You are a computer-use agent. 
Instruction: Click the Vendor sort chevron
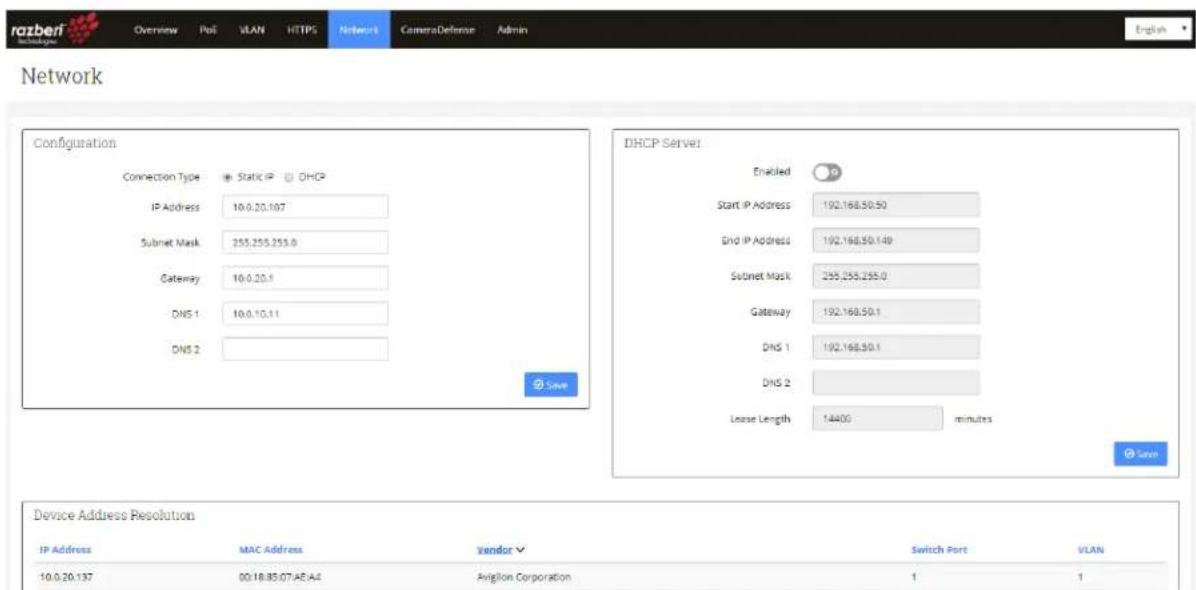pyautogui.click(x=522, y=549)
